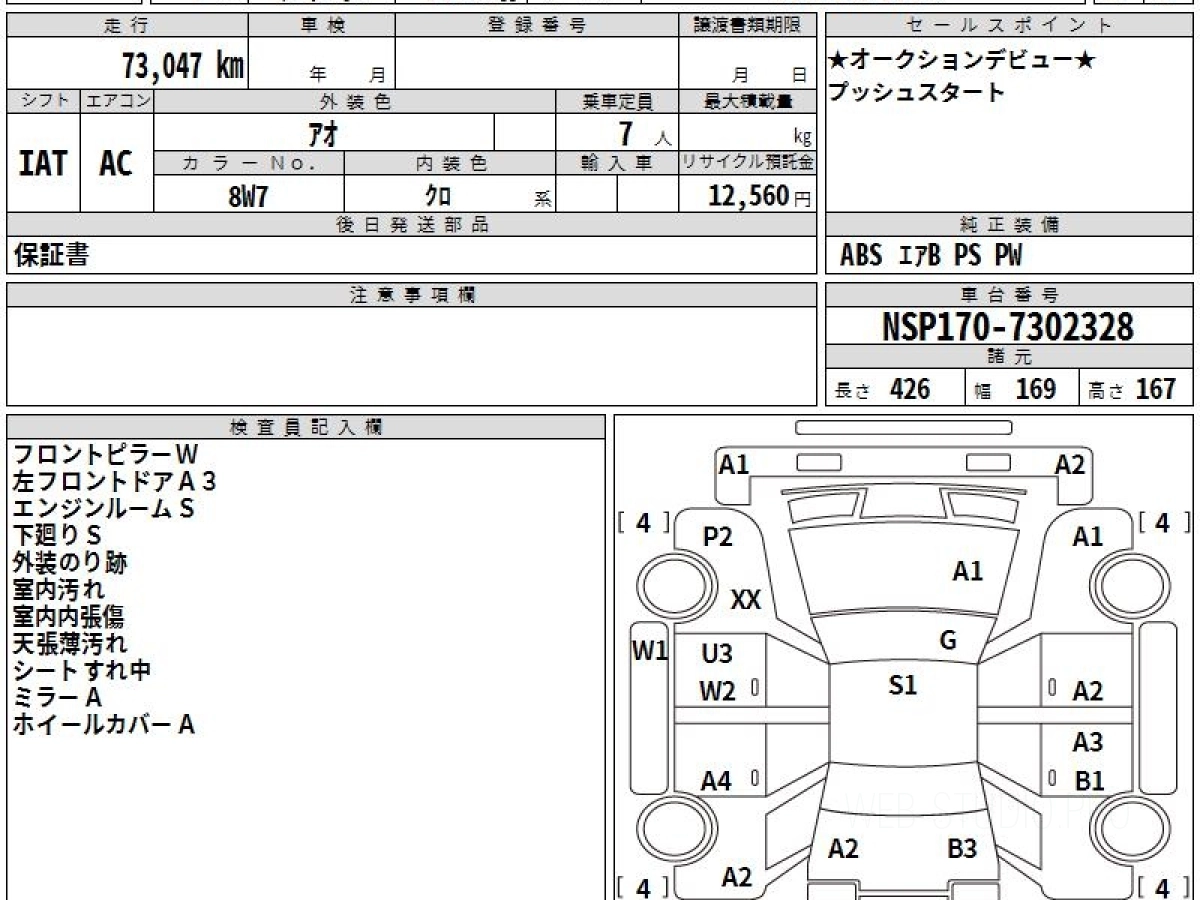1200x900 pixels.
Task: Click inspector note ミラーA
Action: click(58, 698)
